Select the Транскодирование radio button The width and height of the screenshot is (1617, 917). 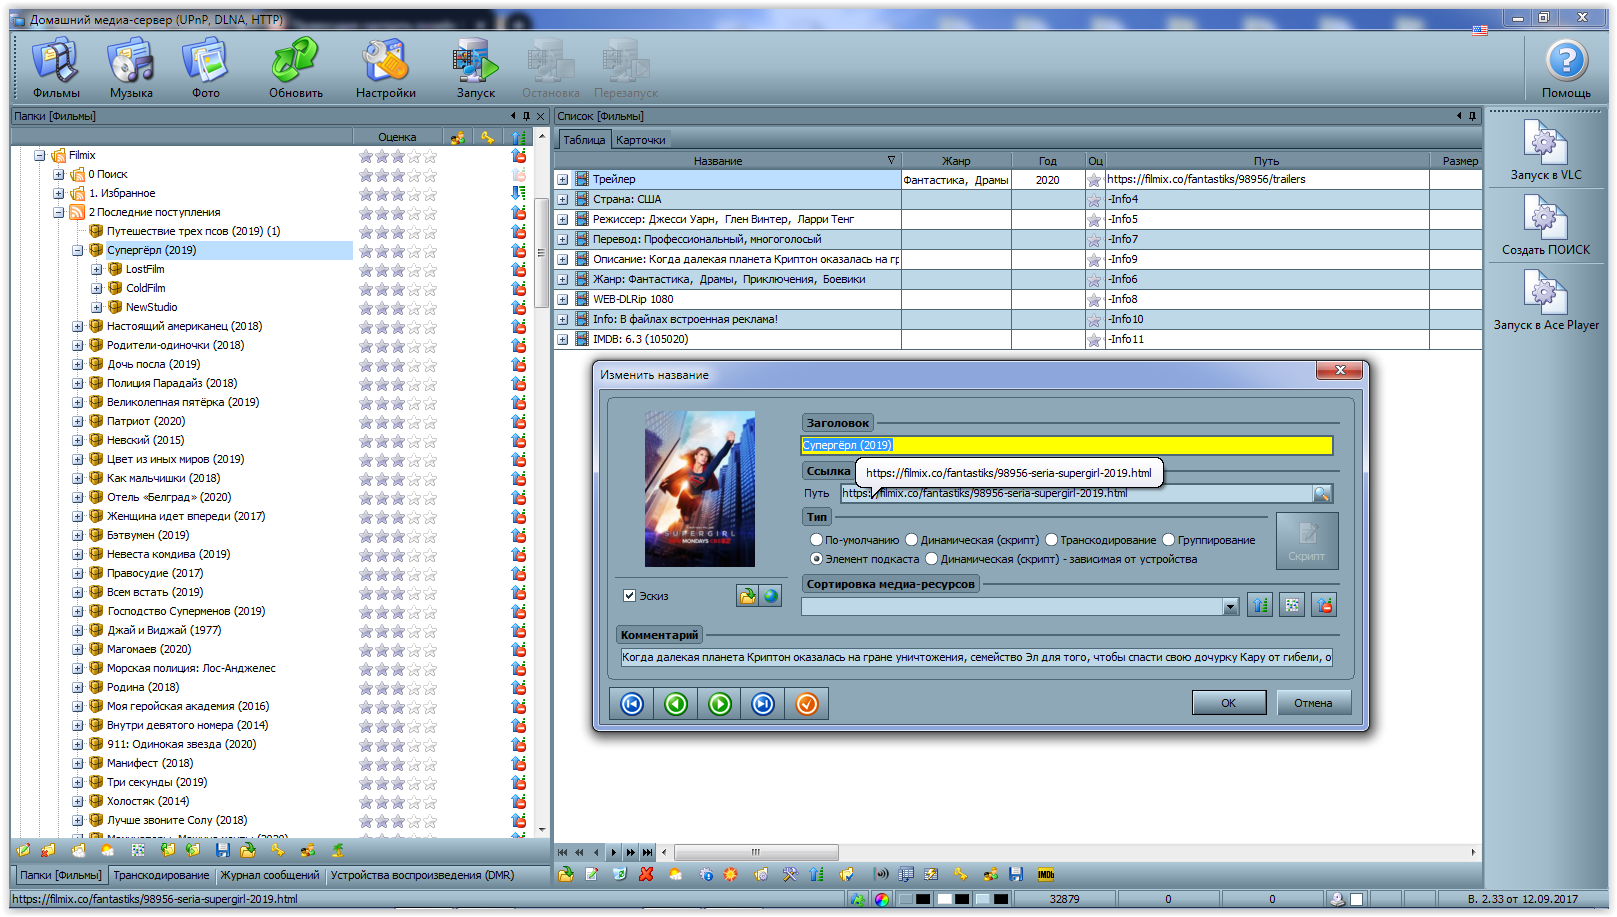click(1052, 540)
